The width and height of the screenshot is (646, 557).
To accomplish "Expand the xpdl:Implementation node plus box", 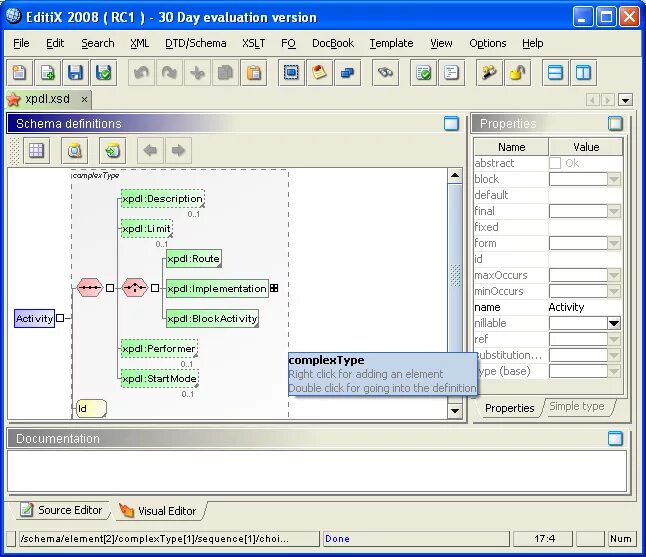I will 274,288.
